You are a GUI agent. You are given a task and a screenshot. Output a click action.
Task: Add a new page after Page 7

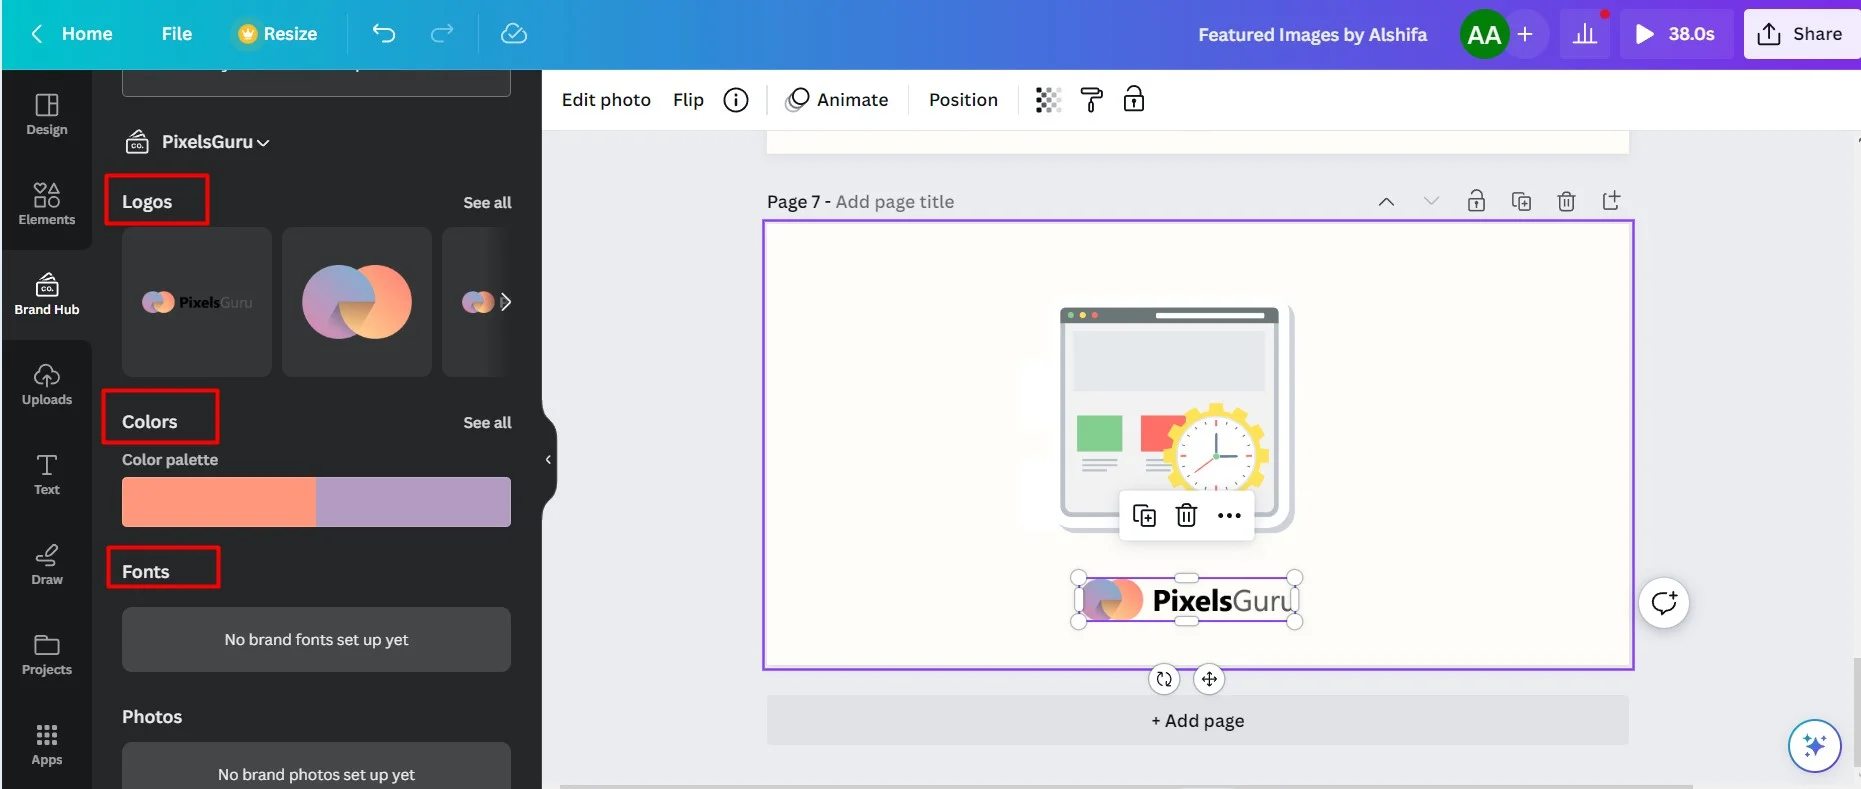(x=1611, y=201)
